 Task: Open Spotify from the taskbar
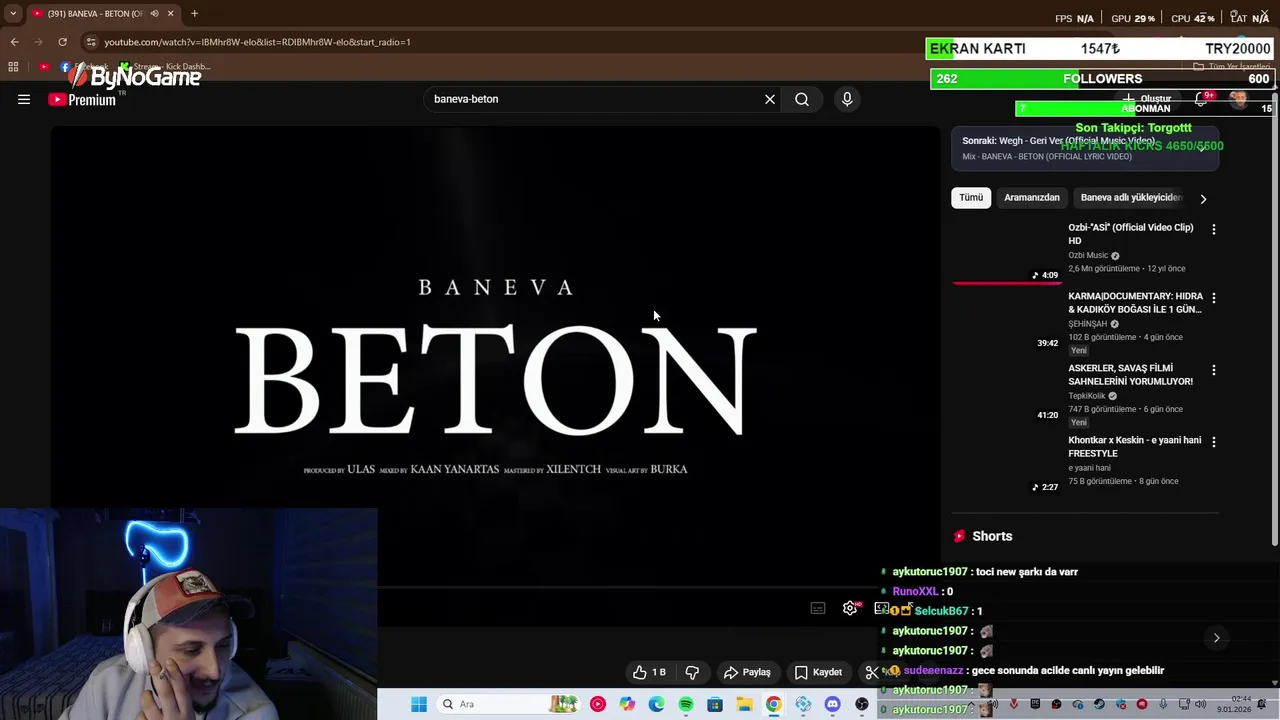tap(686, 704)
